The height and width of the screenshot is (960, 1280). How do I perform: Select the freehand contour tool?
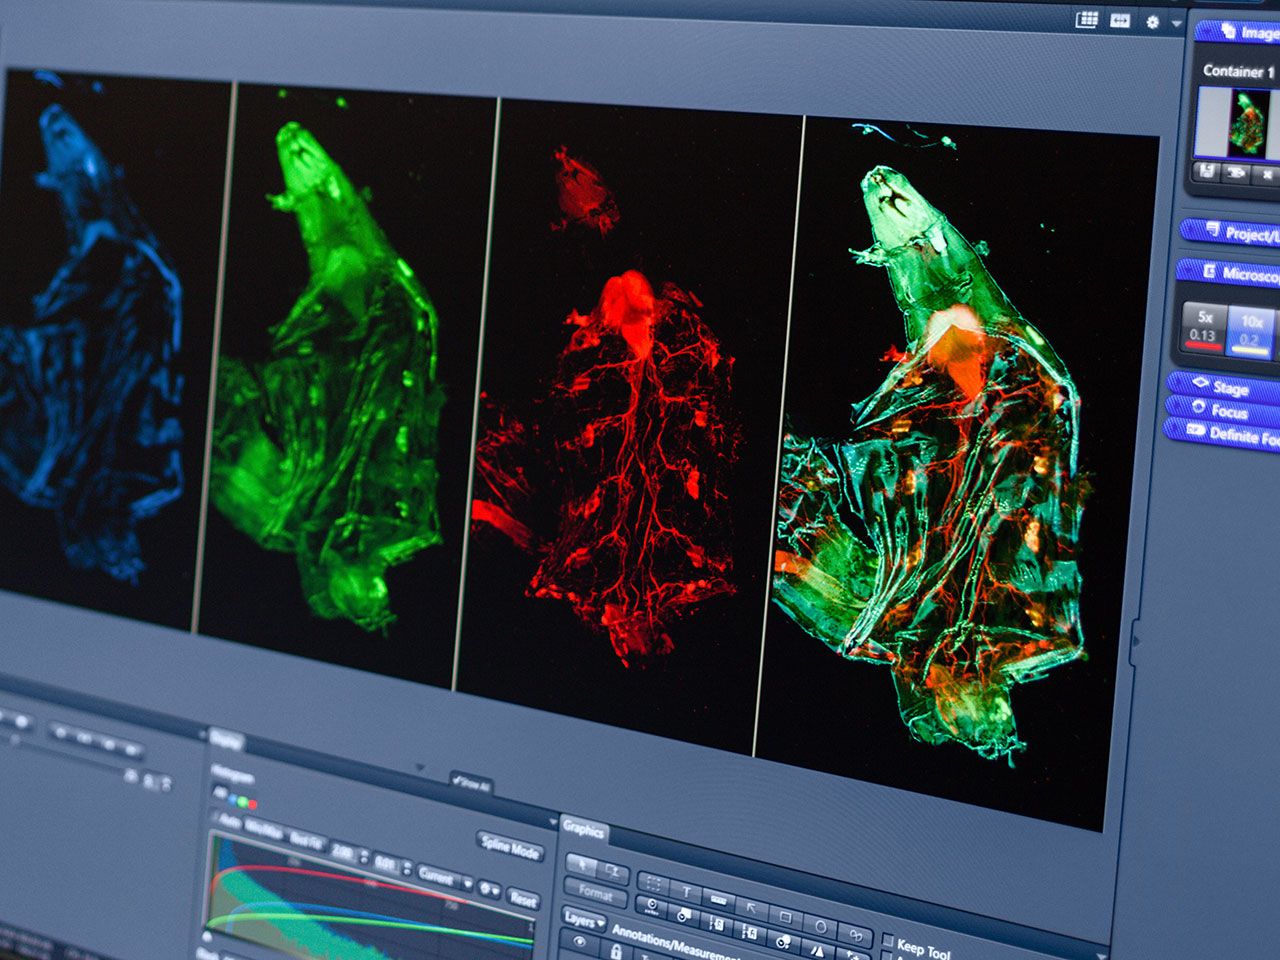click(x=856, y=935)
